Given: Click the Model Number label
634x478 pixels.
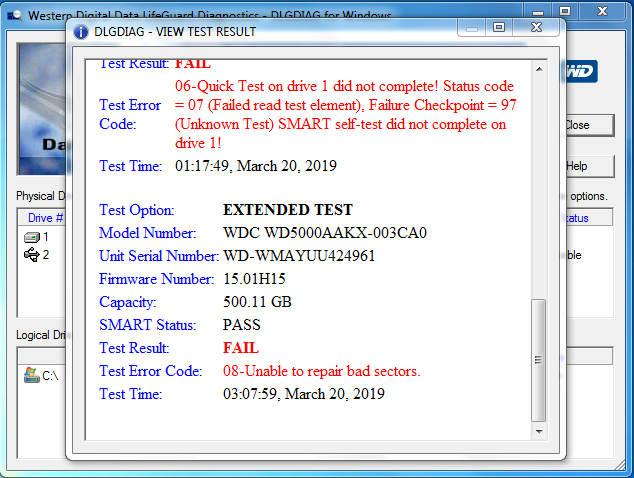Looking at the screenshot, I should tap(148, 233).
